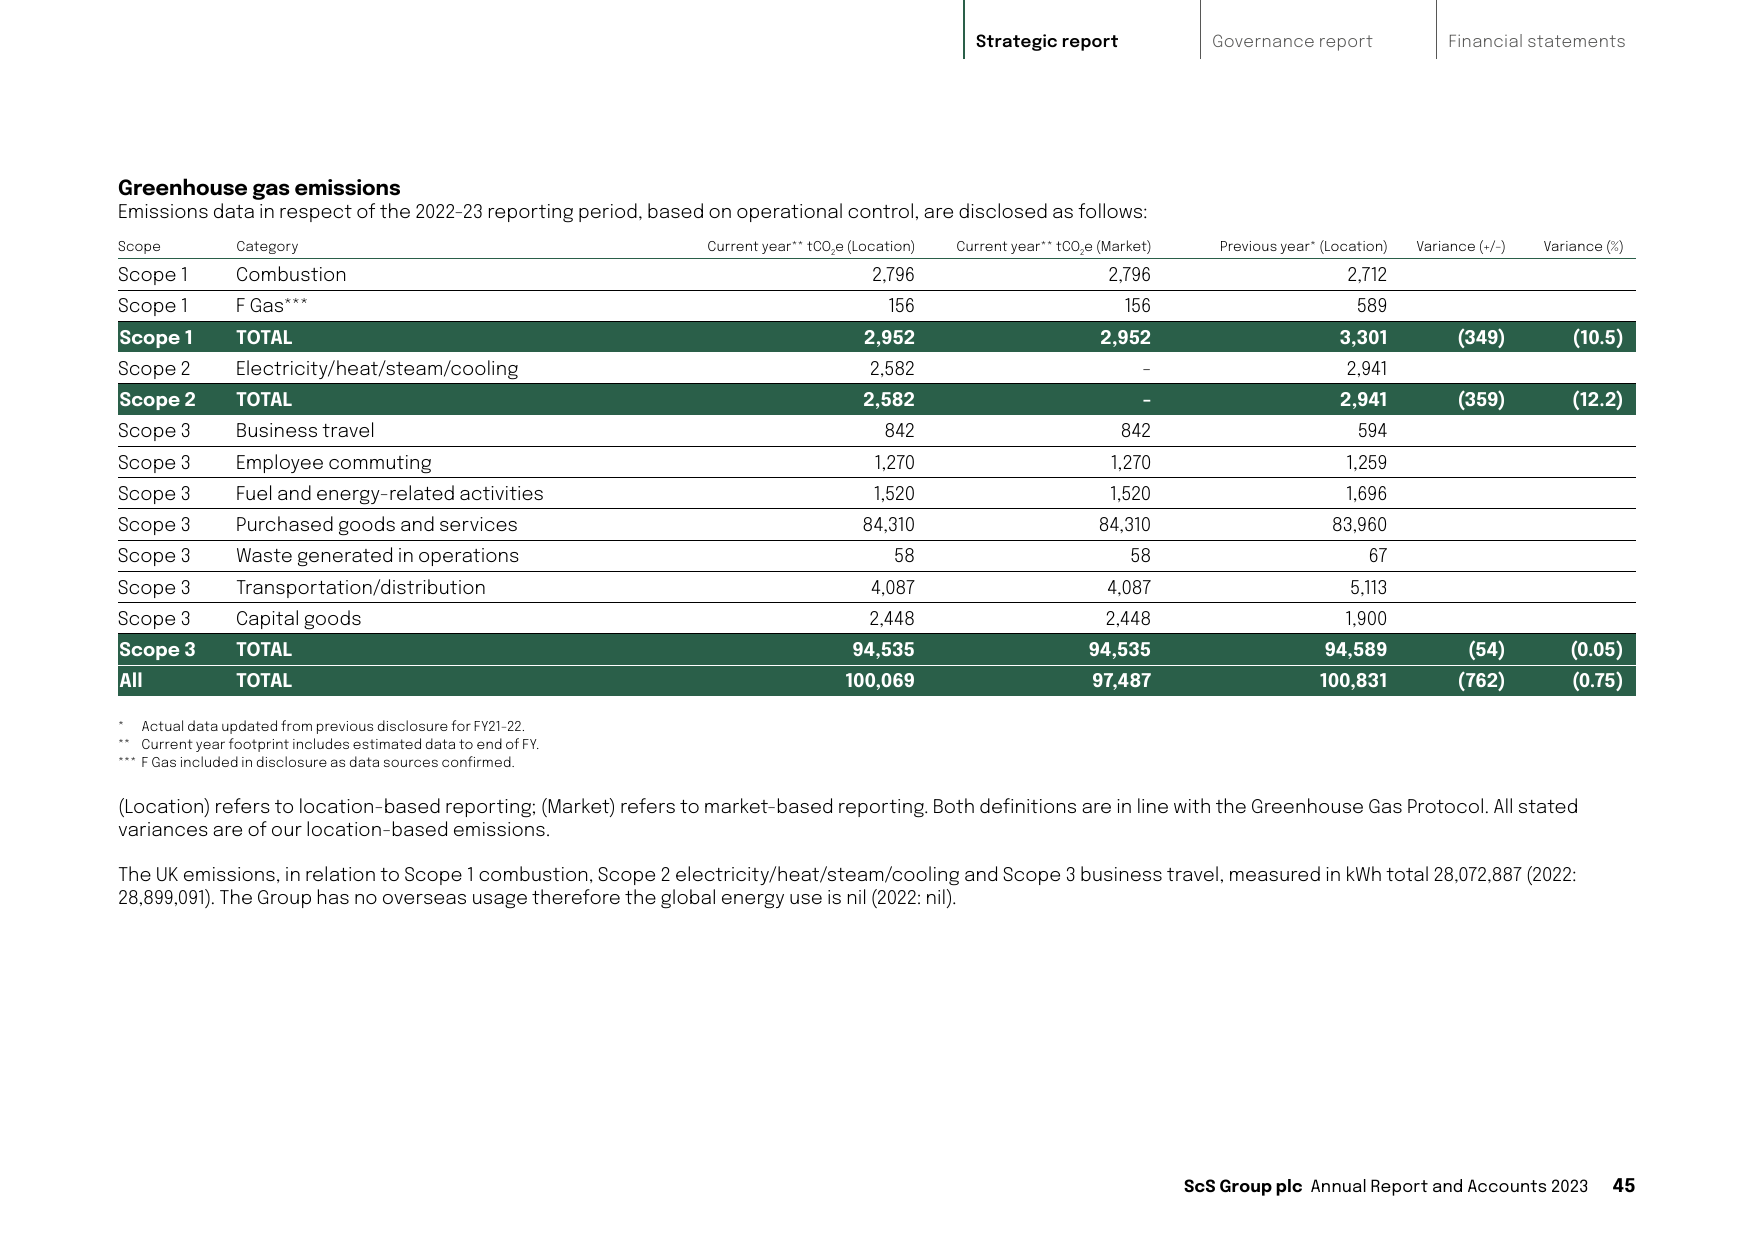Click the 'ScS Group plc' footer text
1754x1241 pixels.
[1243, 1187]
